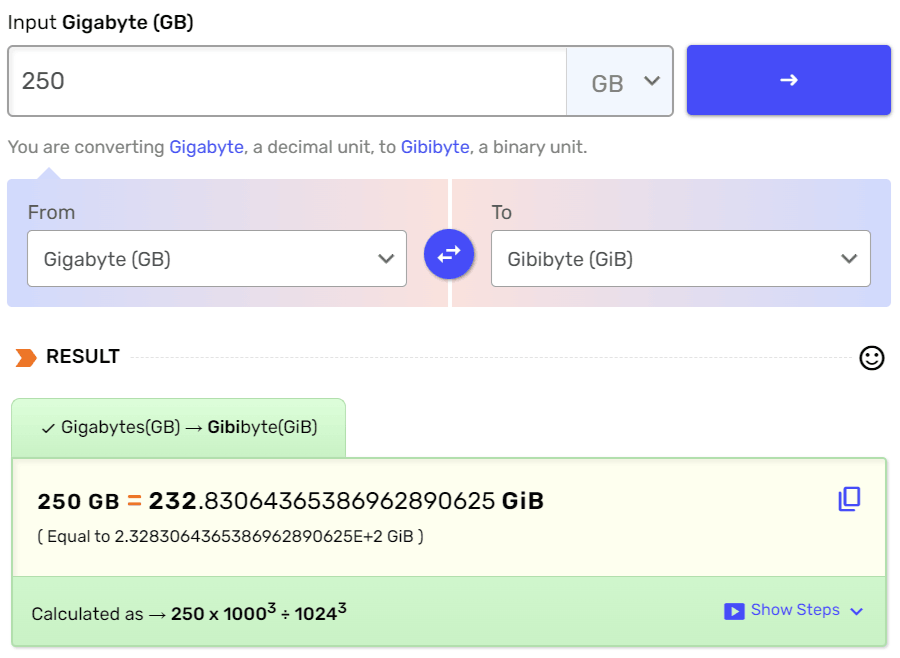Viewport: 900px width, 658px height.
Task: Click the Show Steps link
Action: click(x=795, y=610)
